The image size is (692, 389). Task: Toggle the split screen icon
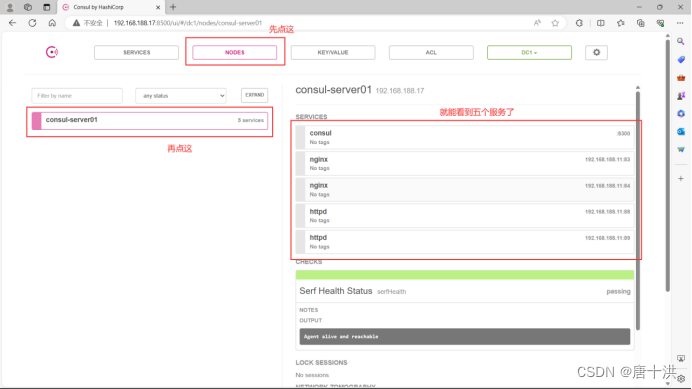(601, 23)
